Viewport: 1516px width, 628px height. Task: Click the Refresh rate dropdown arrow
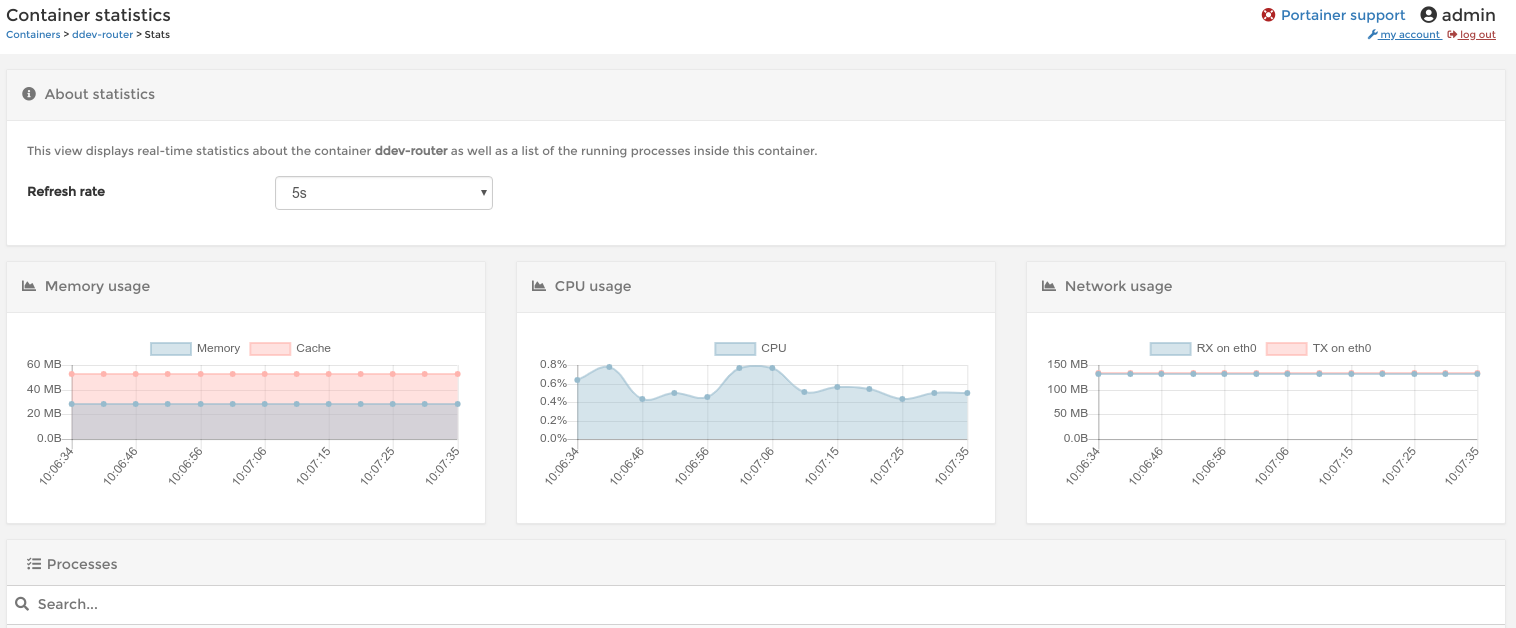pos(483,192)
